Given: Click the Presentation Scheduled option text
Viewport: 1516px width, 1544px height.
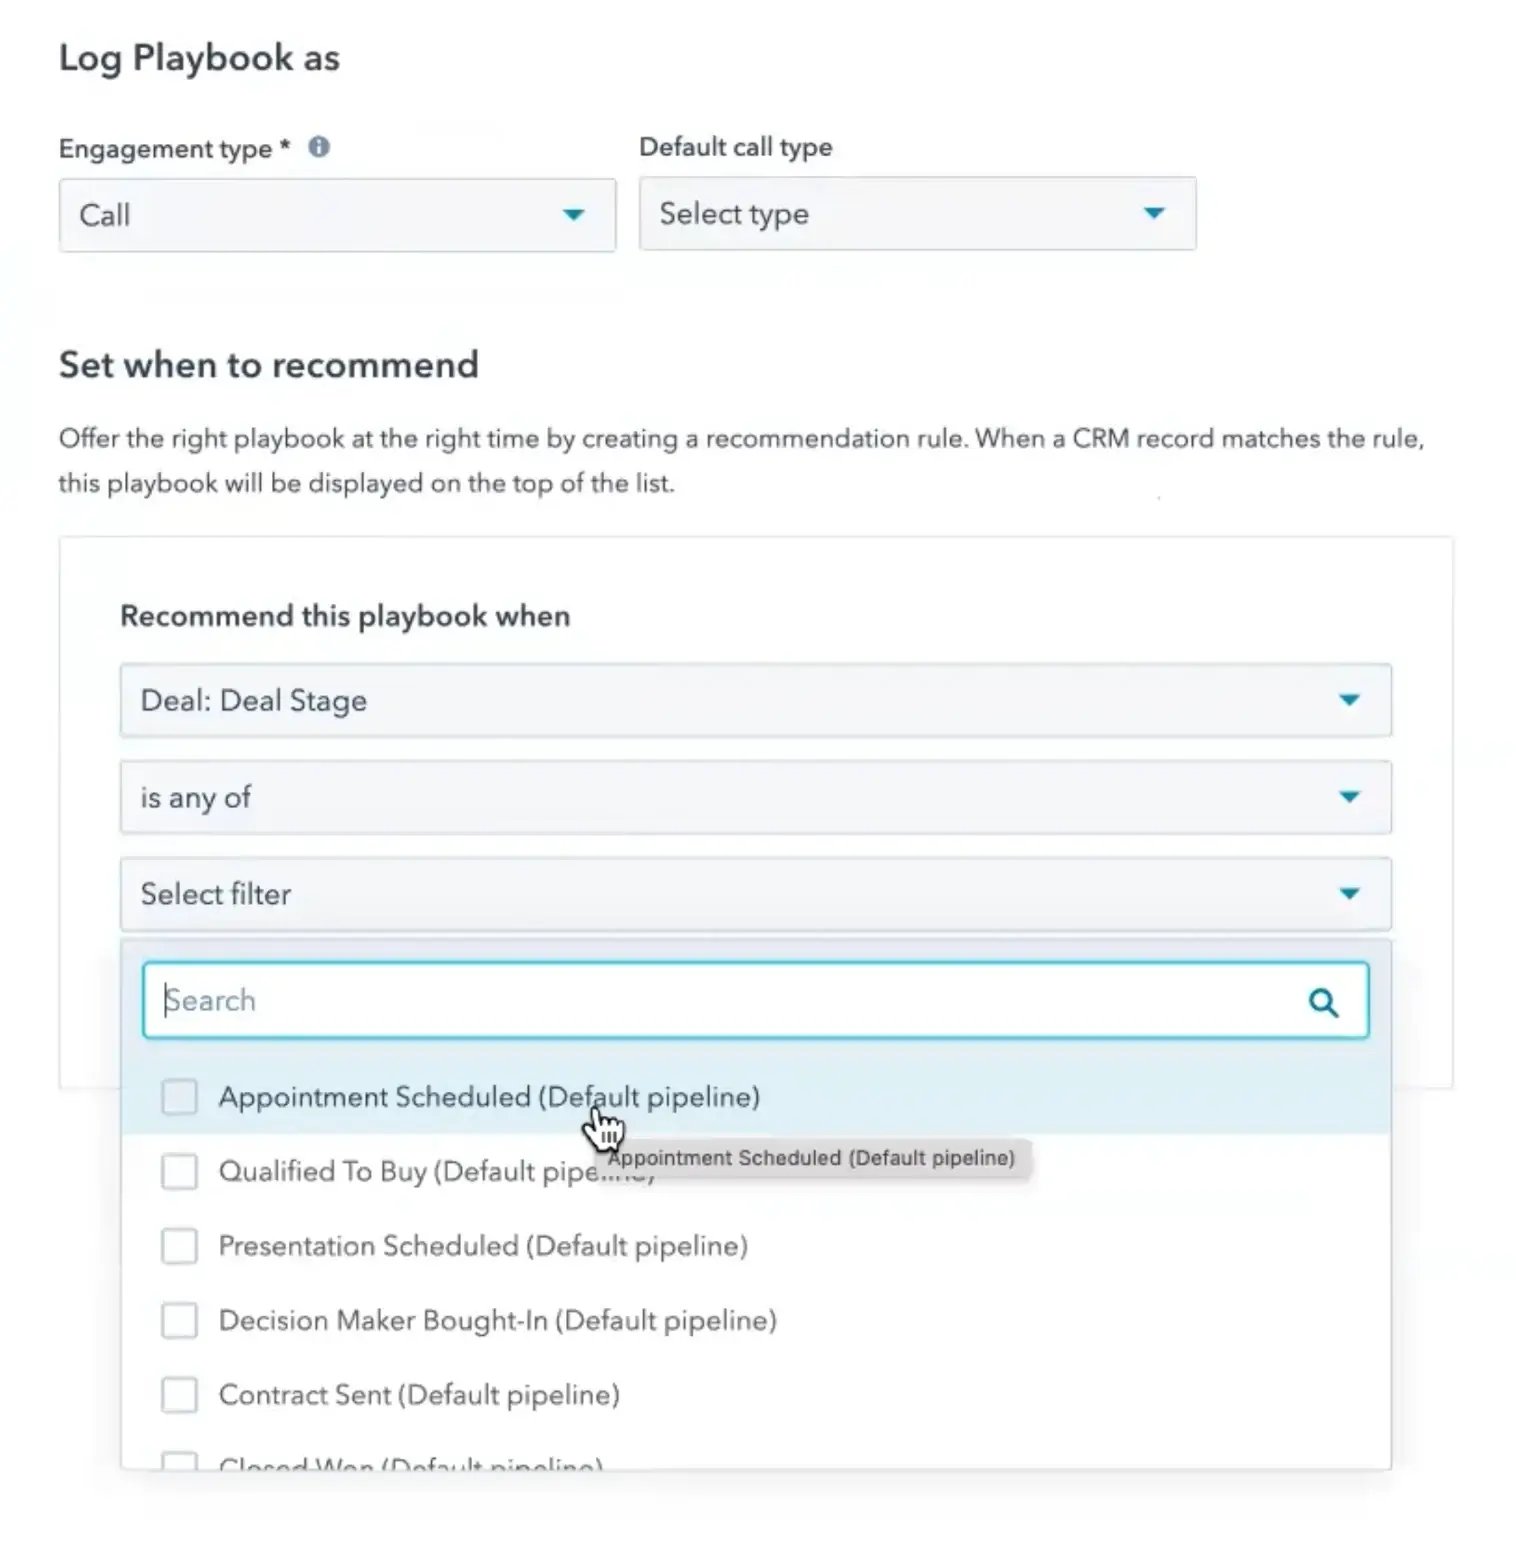Looking at the screenshot, I should click(483, 1246).
